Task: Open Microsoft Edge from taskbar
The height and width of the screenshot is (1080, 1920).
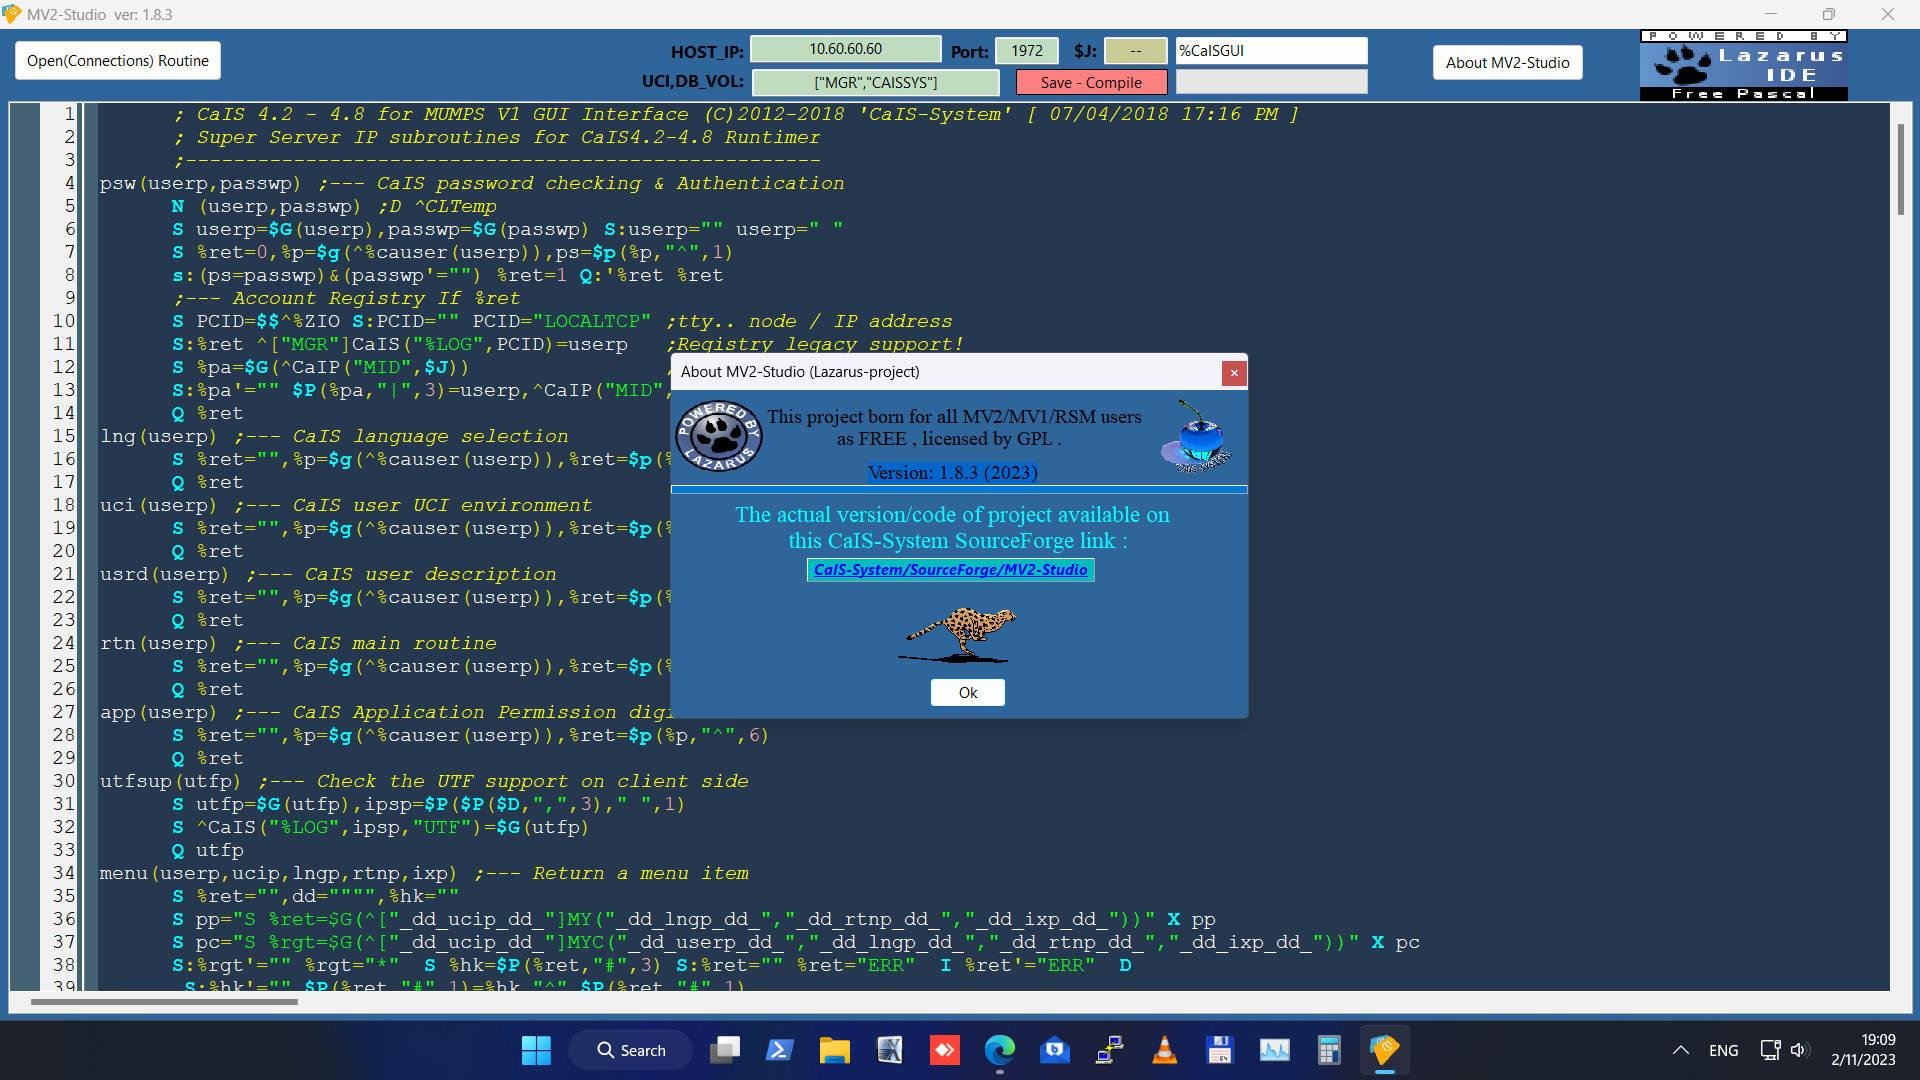Action: tap(999, 1050)
